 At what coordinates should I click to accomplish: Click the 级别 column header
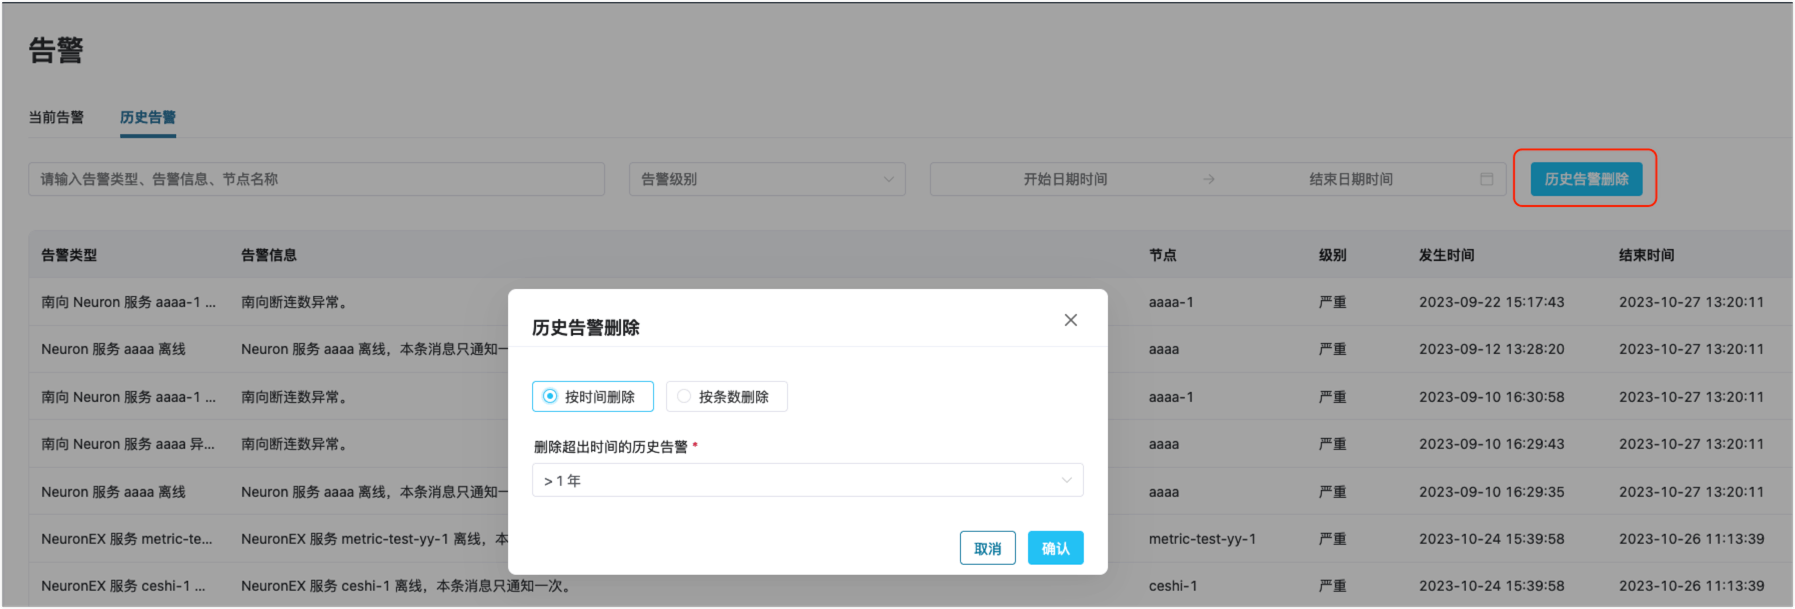click(1332, 255)
